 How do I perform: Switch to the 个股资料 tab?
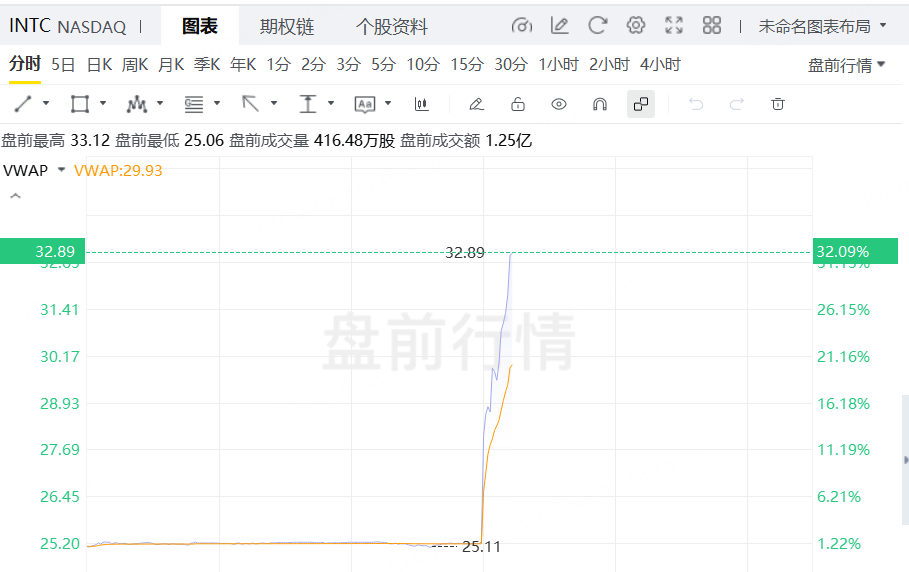click(392, 26)
